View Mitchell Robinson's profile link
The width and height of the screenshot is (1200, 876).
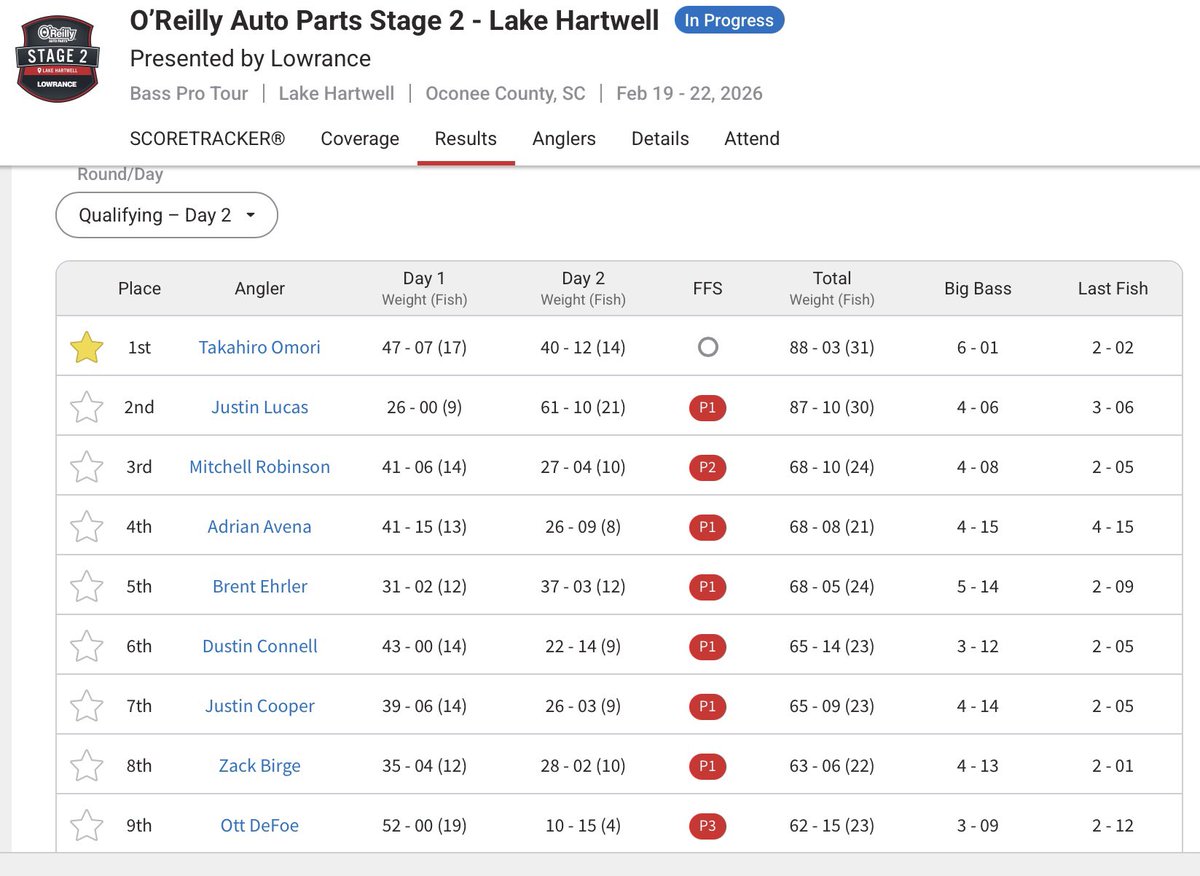260,467
